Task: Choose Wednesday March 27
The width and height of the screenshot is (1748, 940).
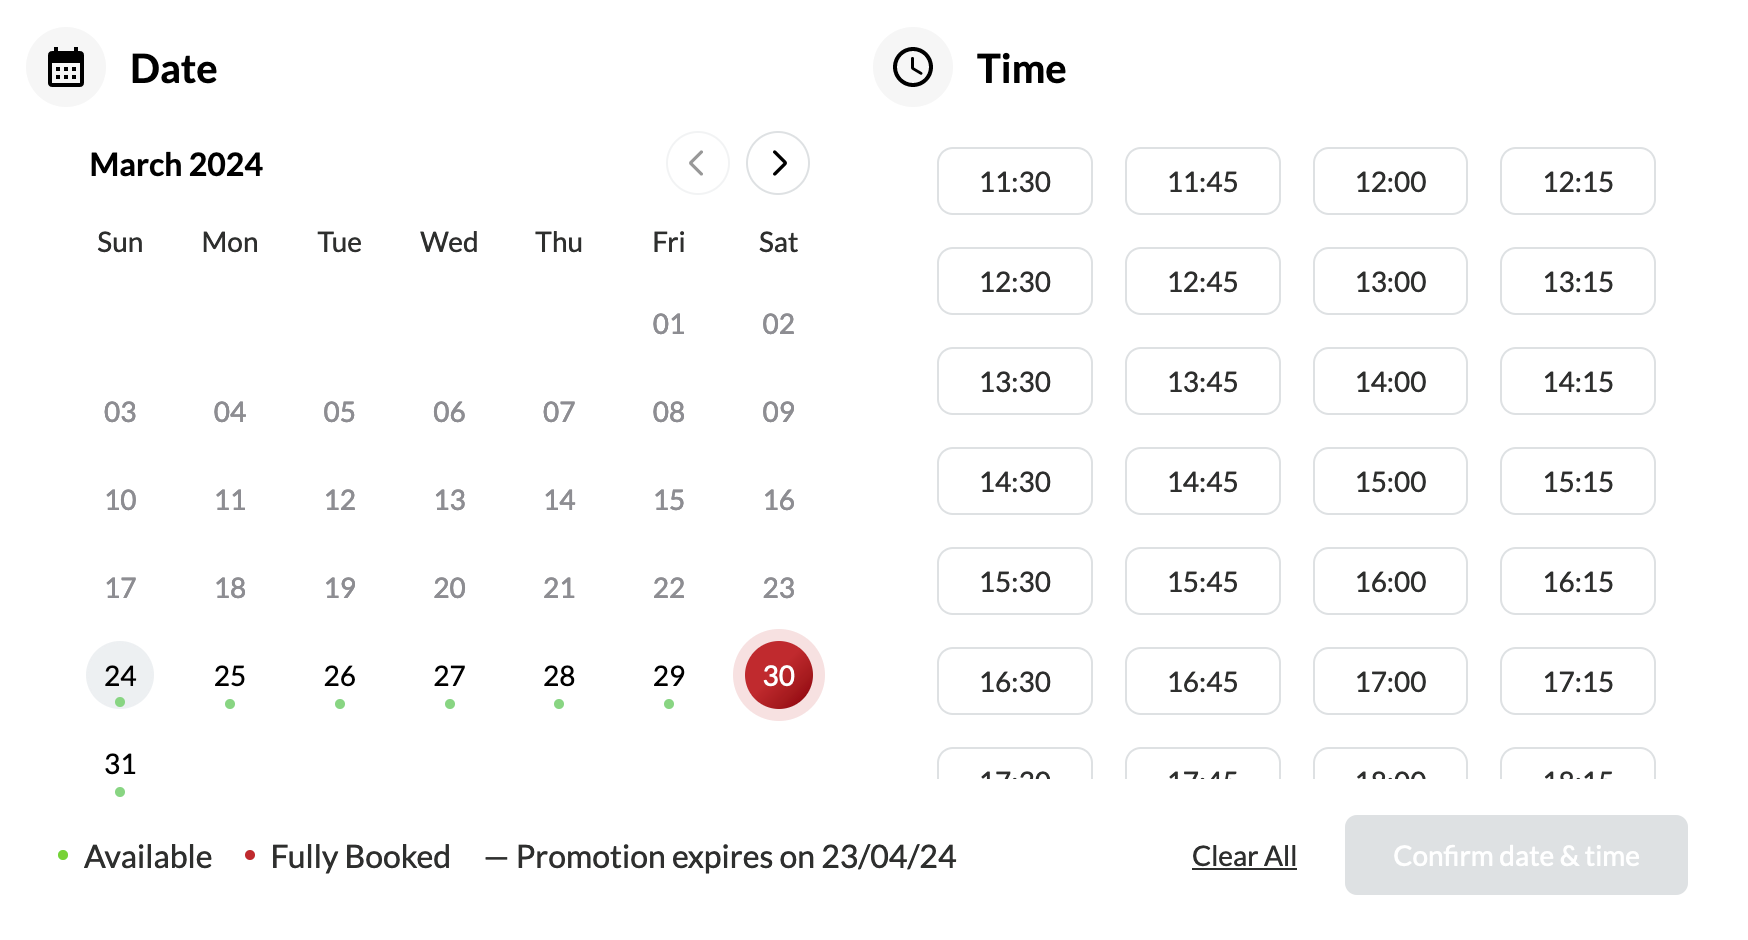Action: pyautogui.click(x=449, y=676)
